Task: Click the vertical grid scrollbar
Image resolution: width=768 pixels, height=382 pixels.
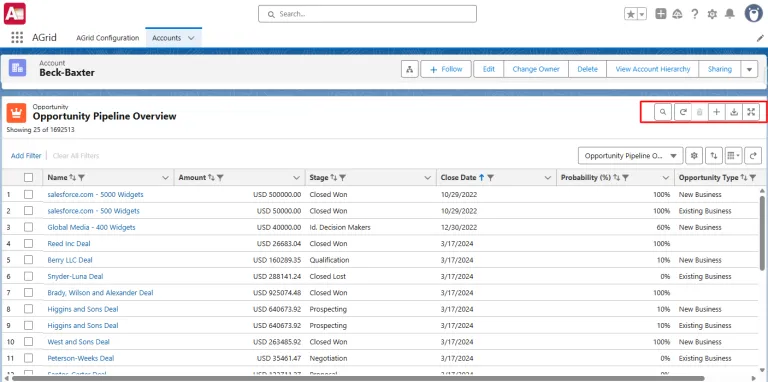Action: point(762,233)
